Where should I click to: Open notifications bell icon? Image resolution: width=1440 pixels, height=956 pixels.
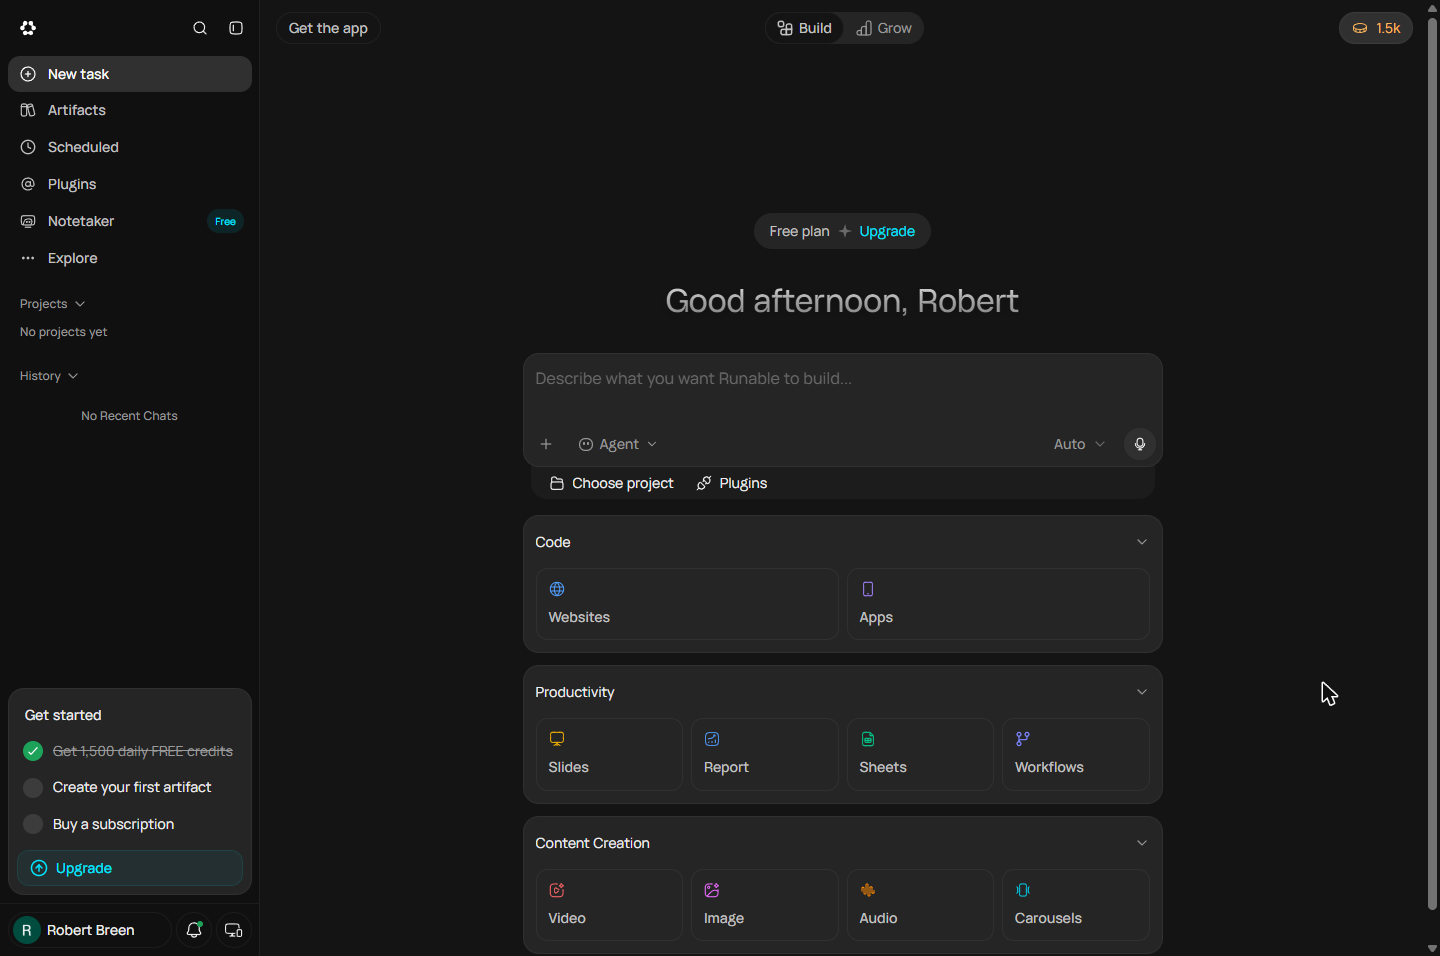(194, 930)
